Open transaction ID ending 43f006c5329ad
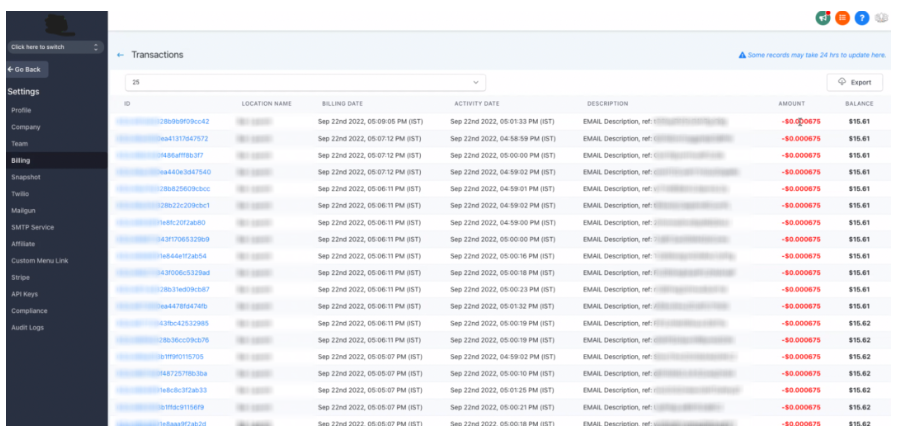900x433 pixels. pos(164,272)
